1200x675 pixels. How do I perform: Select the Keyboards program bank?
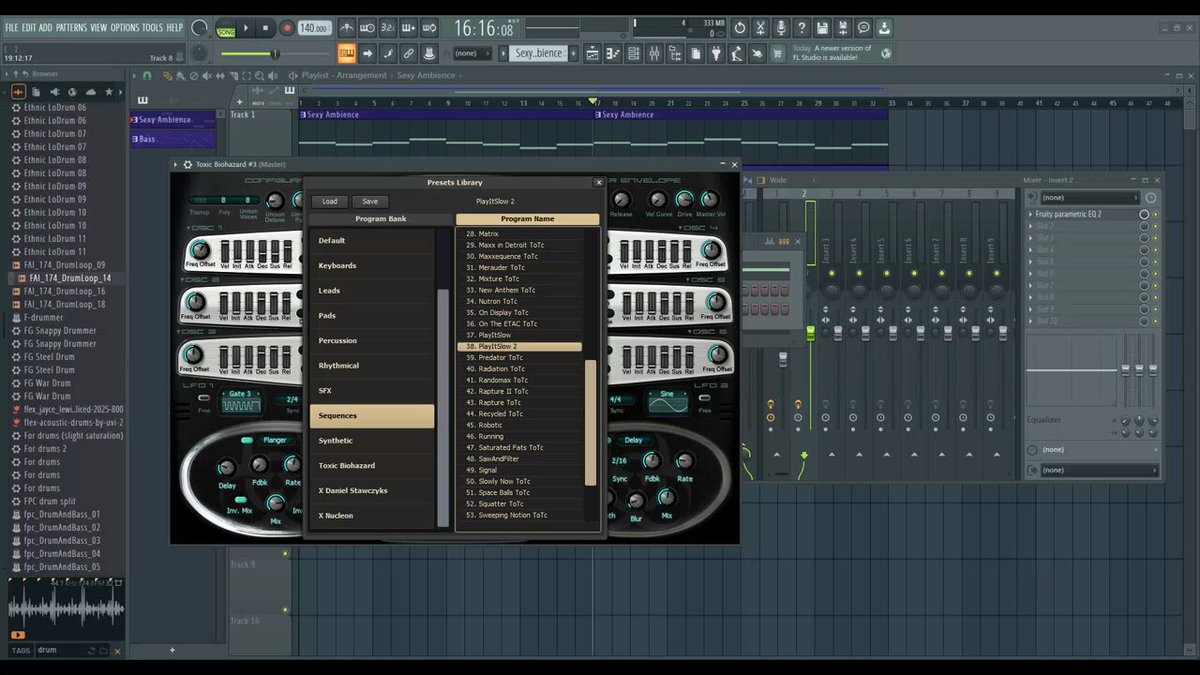371,266
